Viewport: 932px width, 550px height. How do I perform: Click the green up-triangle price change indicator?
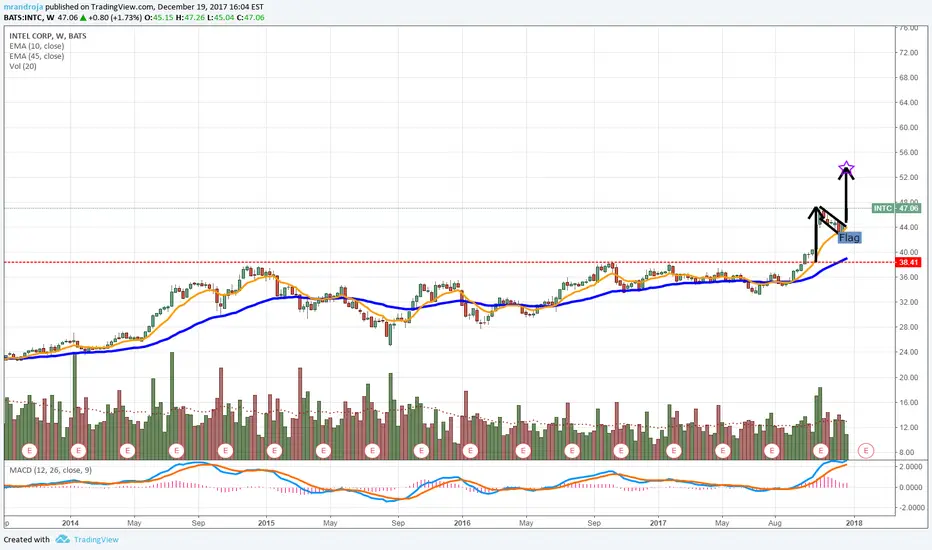coord(84,18)
